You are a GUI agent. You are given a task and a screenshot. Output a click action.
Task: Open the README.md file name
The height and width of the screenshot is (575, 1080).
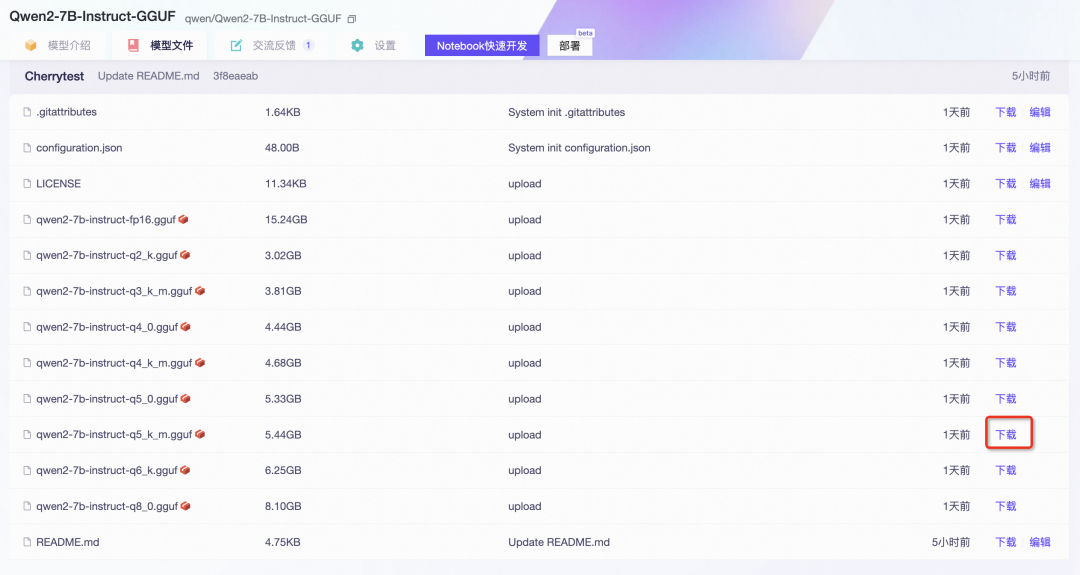[x=68, y=543]
